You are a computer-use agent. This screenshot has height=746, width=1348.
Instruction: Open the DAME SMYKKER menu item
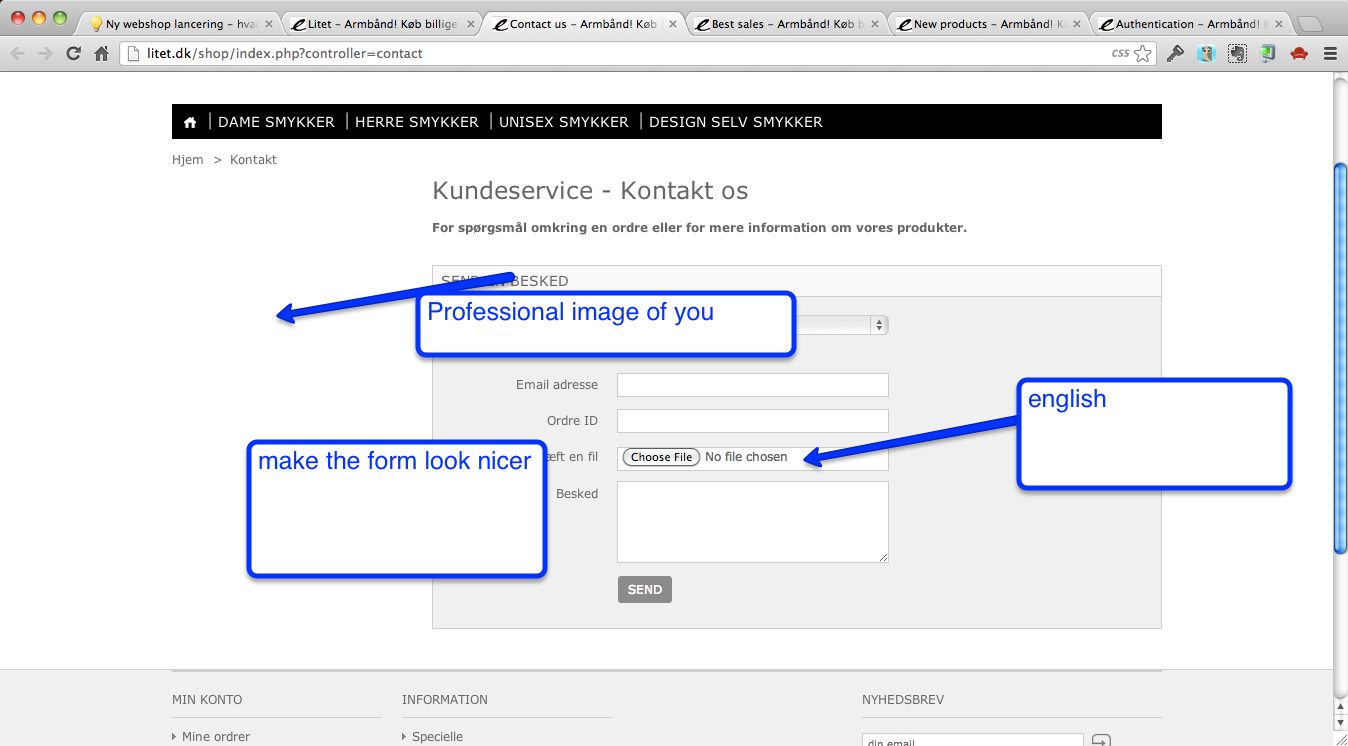(x=276, y=122)
